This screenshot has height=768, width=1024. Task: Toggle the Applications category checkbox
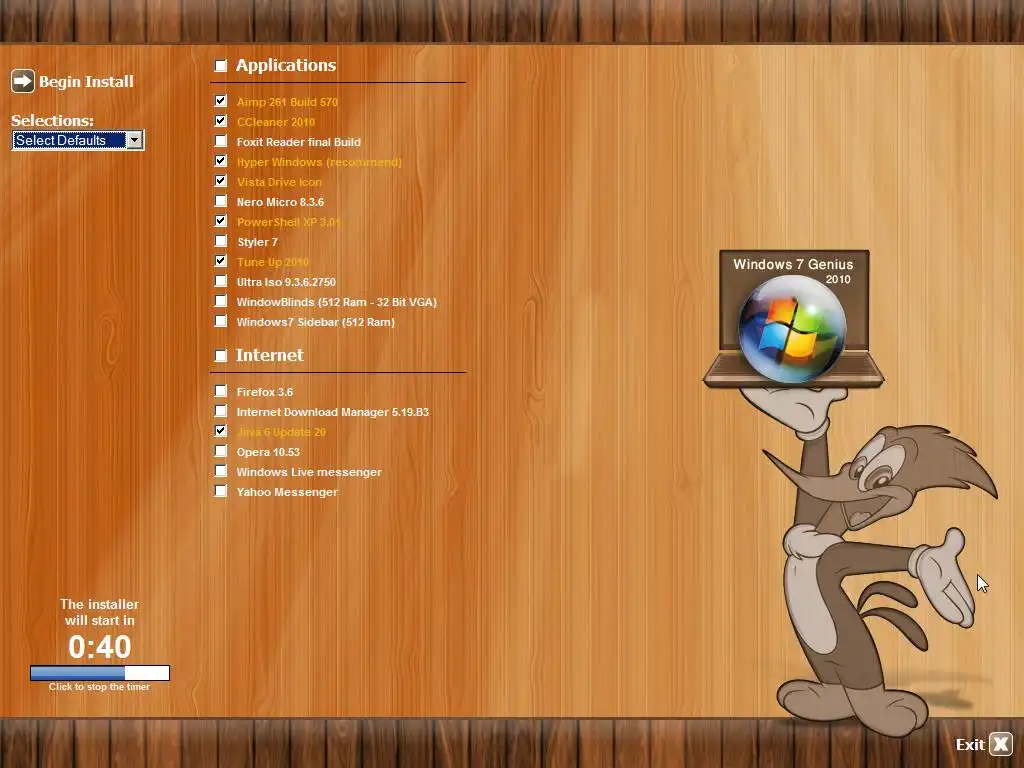point(221,65)
